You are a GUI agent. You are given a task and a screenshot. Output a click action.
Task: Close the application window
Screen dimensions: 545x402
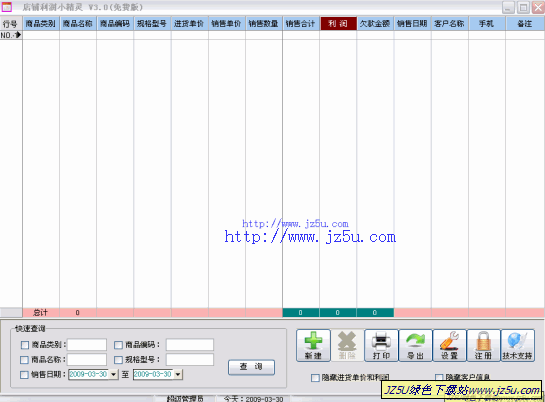pyautogui.click(x=538, y=7)
